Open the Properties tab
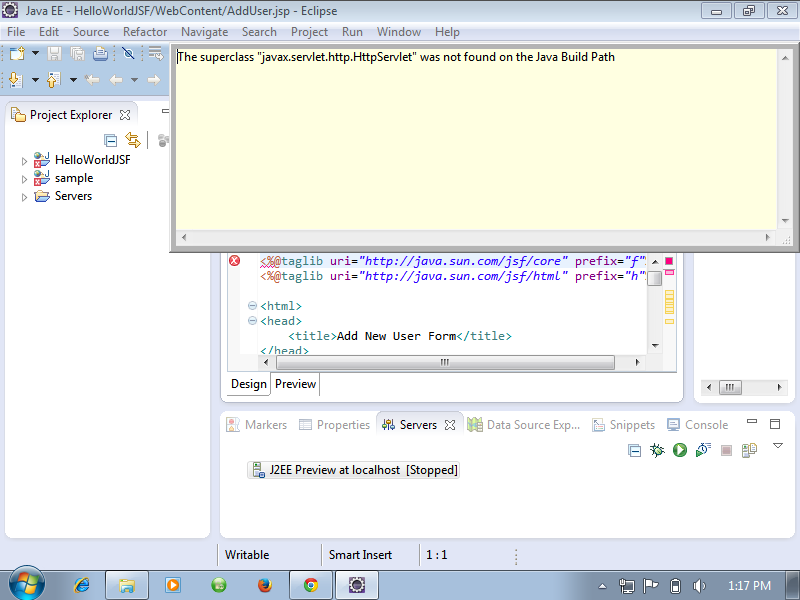This screenshot has height=600, width=800. click(x=335, y=424)
